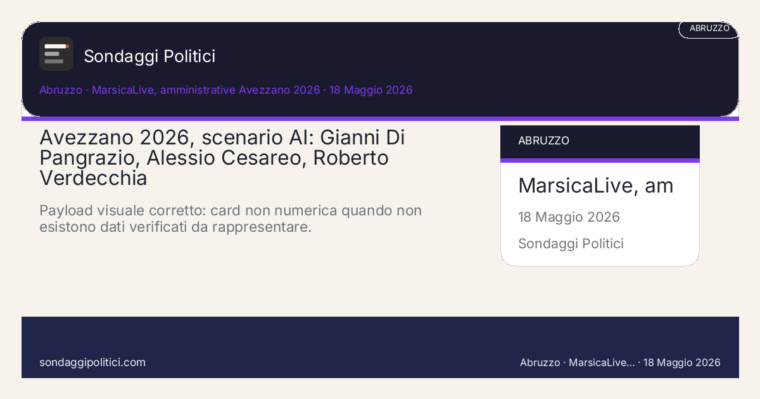760x399 pixels.
Task: Select the Avezzano 2026 scenario headline
Action: [222, 158]
